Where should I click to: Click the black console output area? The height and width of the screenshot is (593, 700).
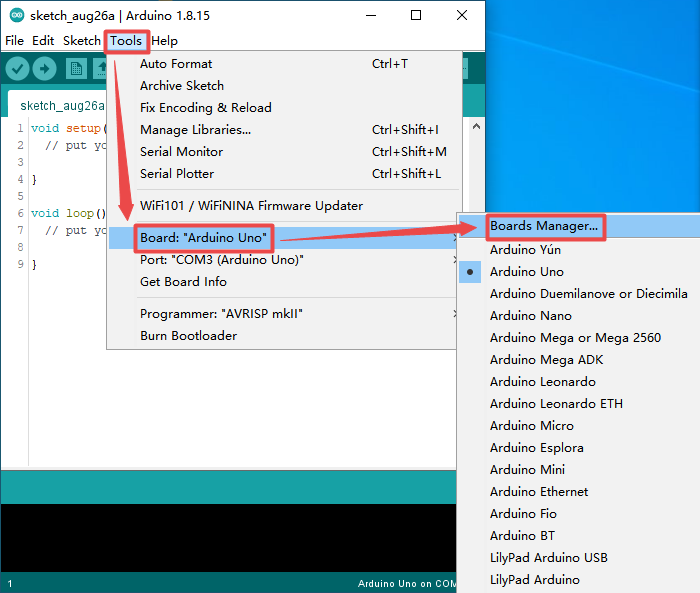point(229,538)
